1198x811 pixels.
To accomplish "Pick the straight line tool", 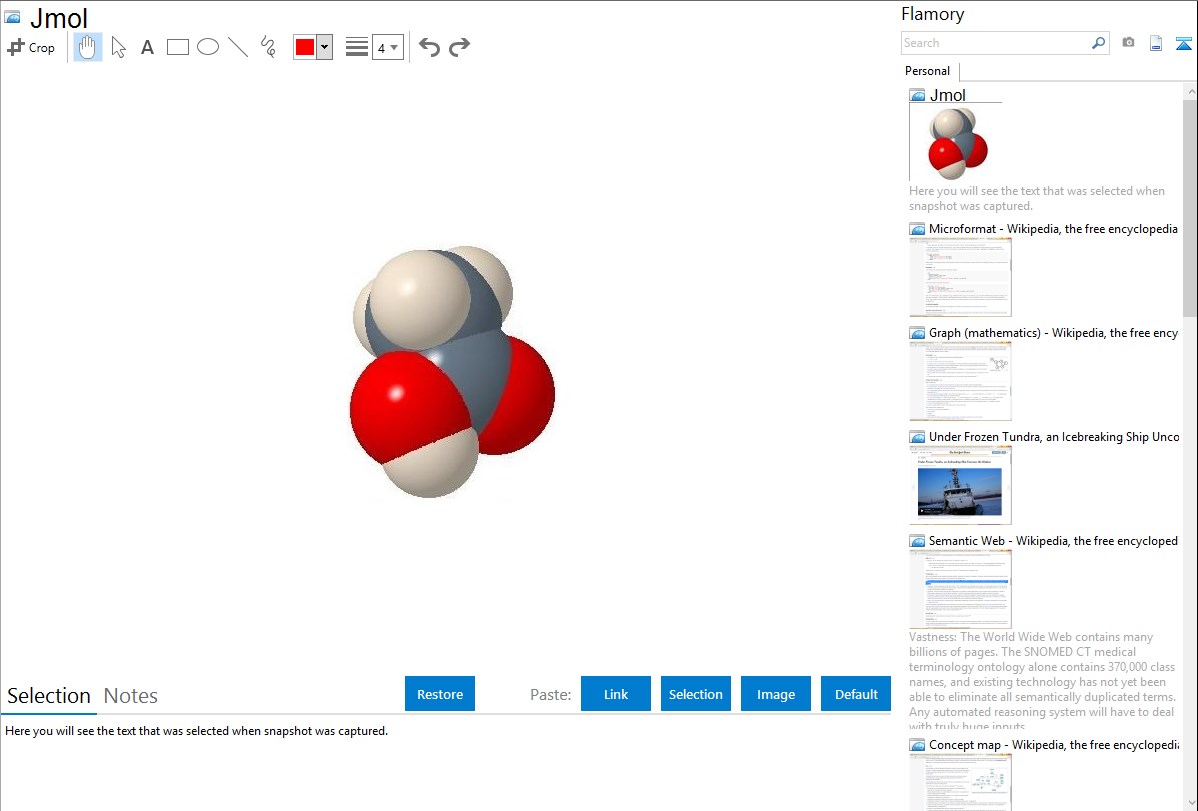I will [x=238, y=47].
